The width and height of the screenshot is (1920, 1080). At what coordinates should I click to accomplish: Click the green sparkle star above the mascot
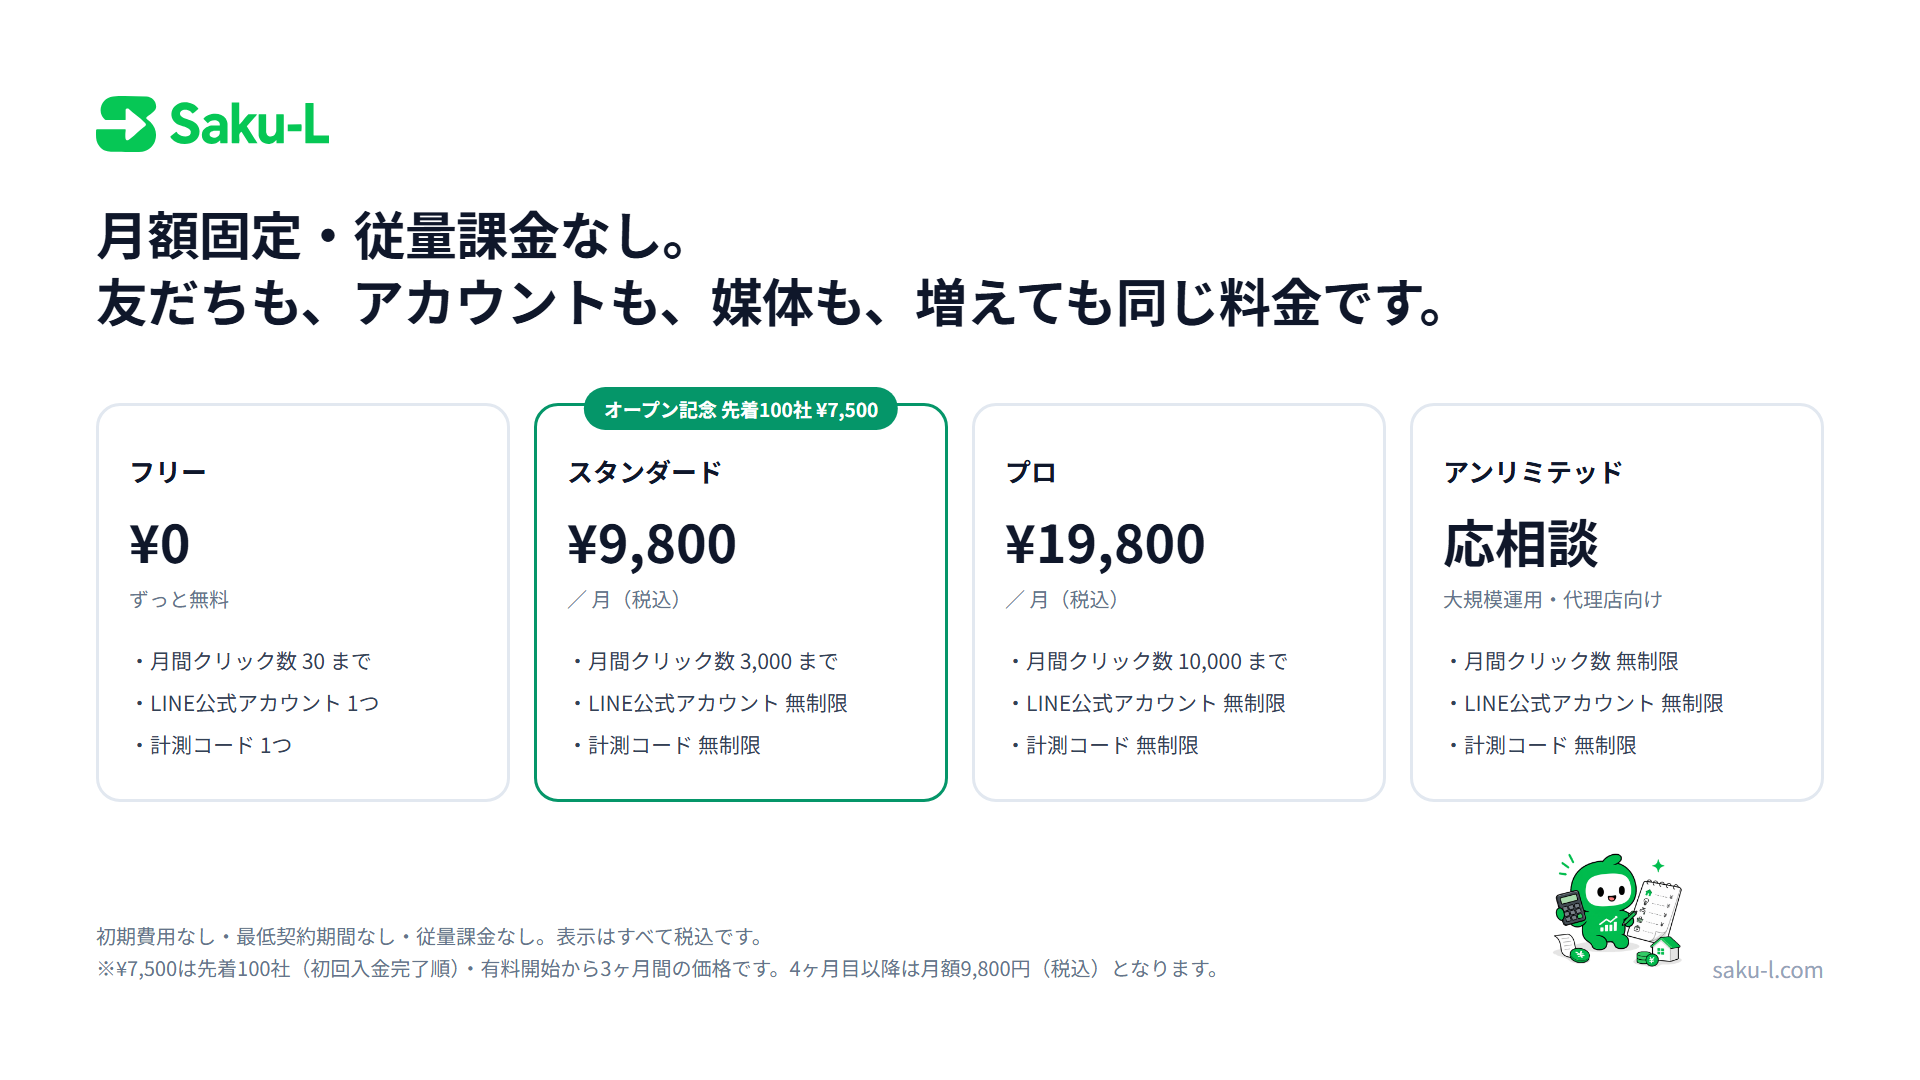1658,866
